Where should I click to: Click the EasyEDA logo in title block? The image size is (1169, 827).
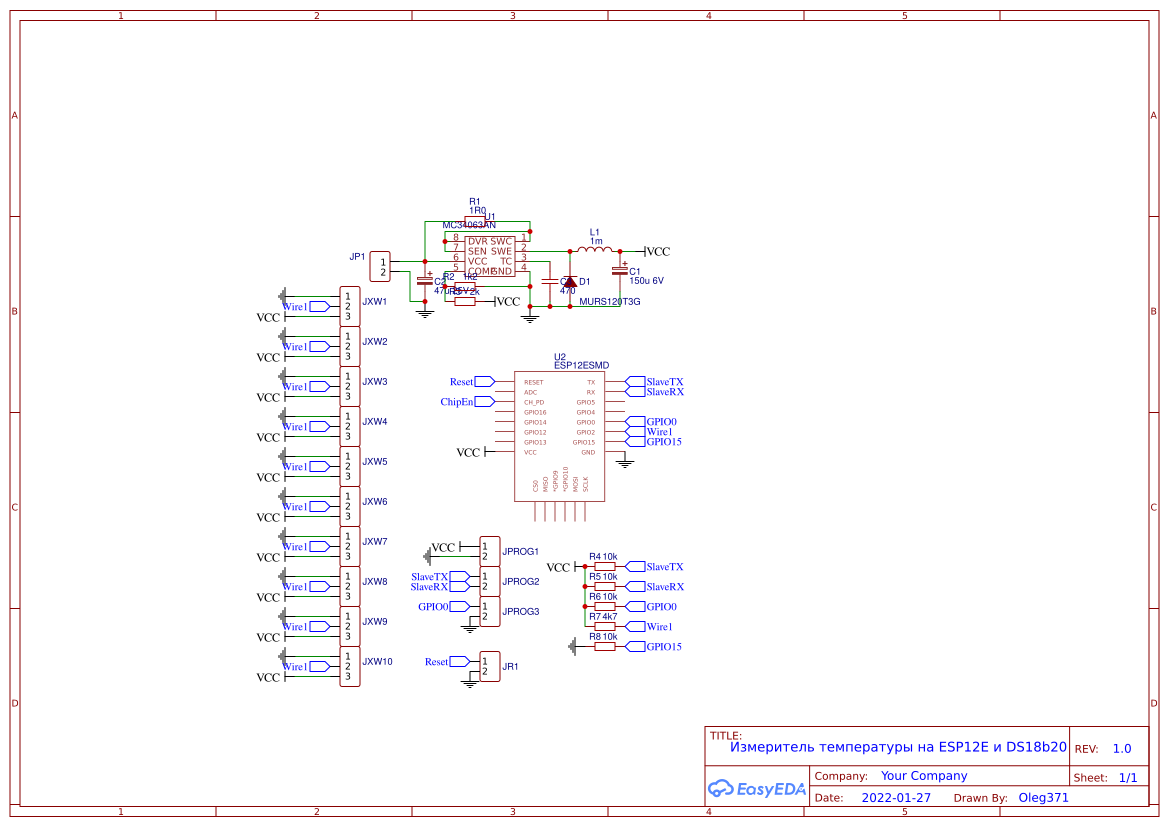[757, 789]
